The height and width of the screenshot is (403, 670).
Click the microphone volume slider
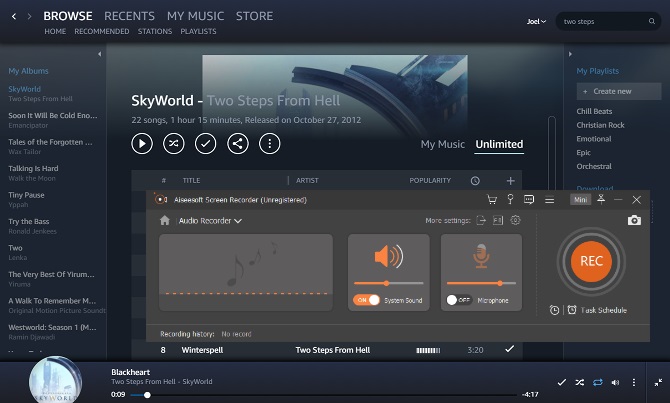[481, 283]
